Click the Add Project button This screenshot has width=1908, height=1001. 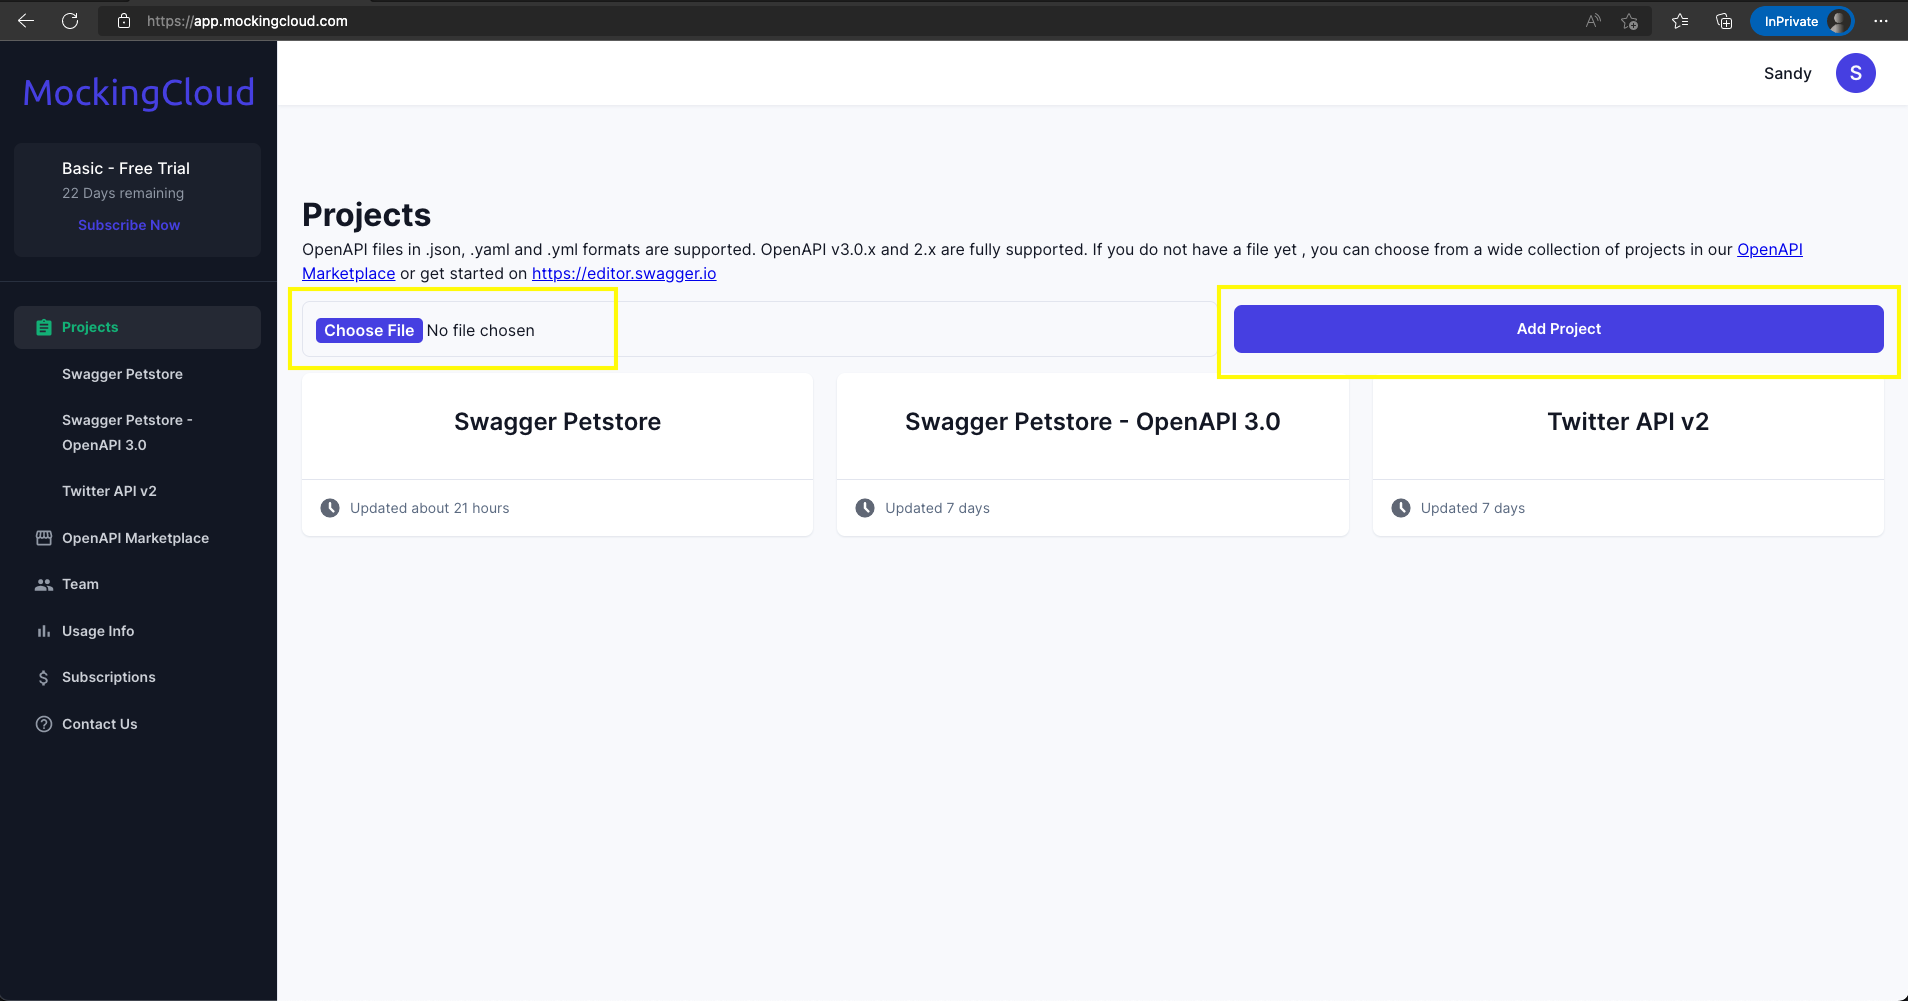click(1559, 329)
